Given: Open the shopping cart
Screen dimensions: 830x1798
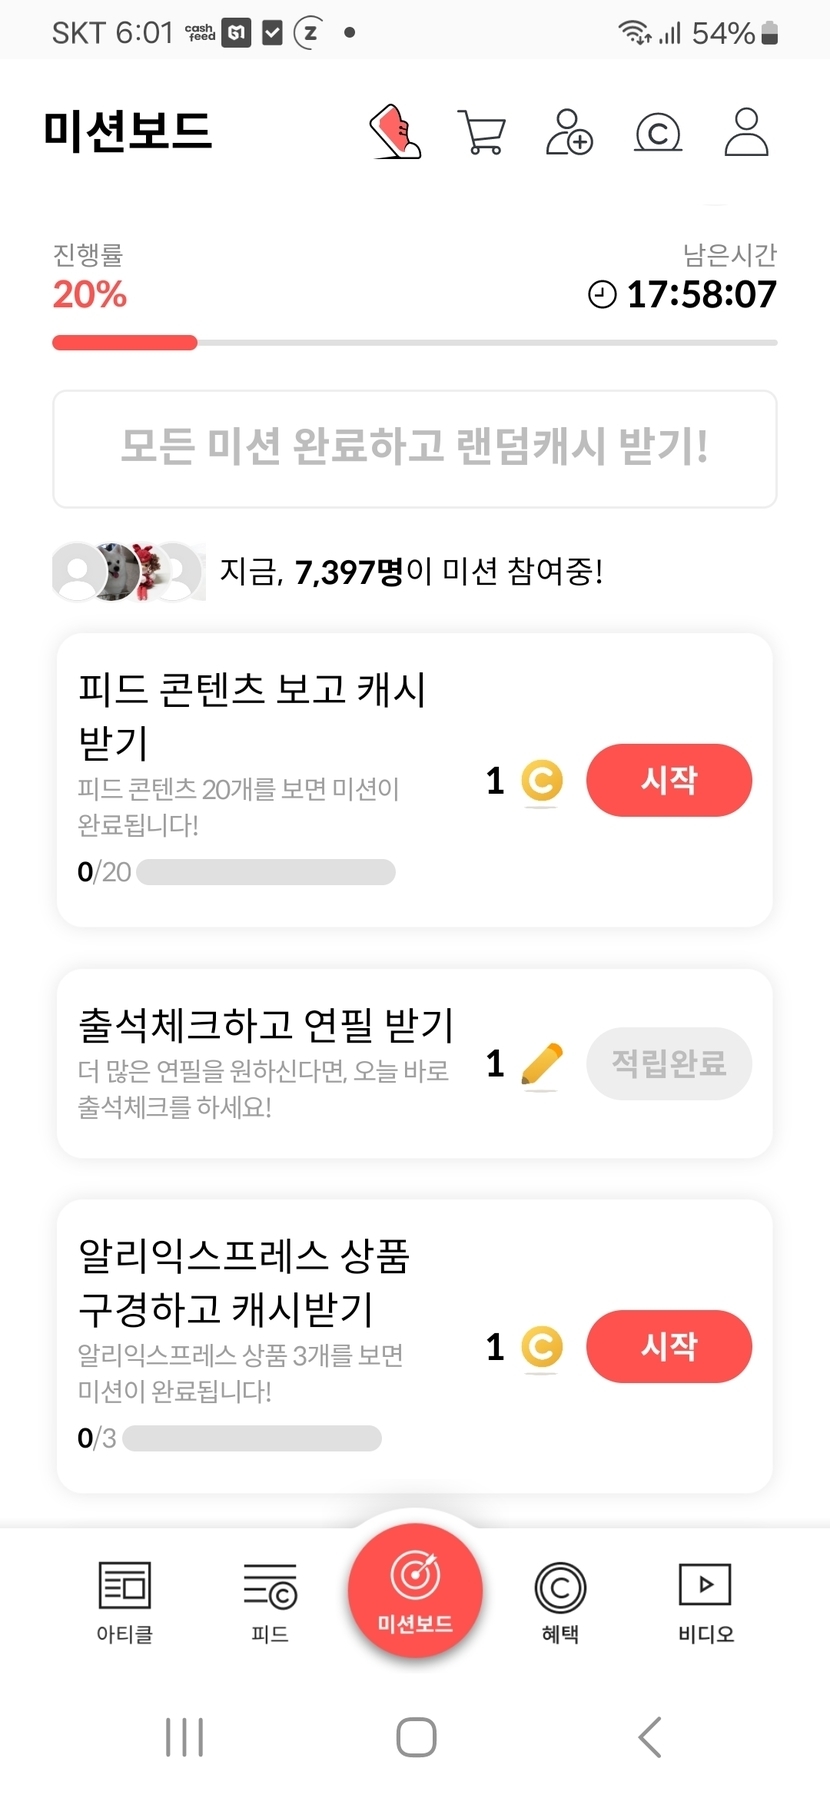Looking at the screenshot, I should click(481, 132).
